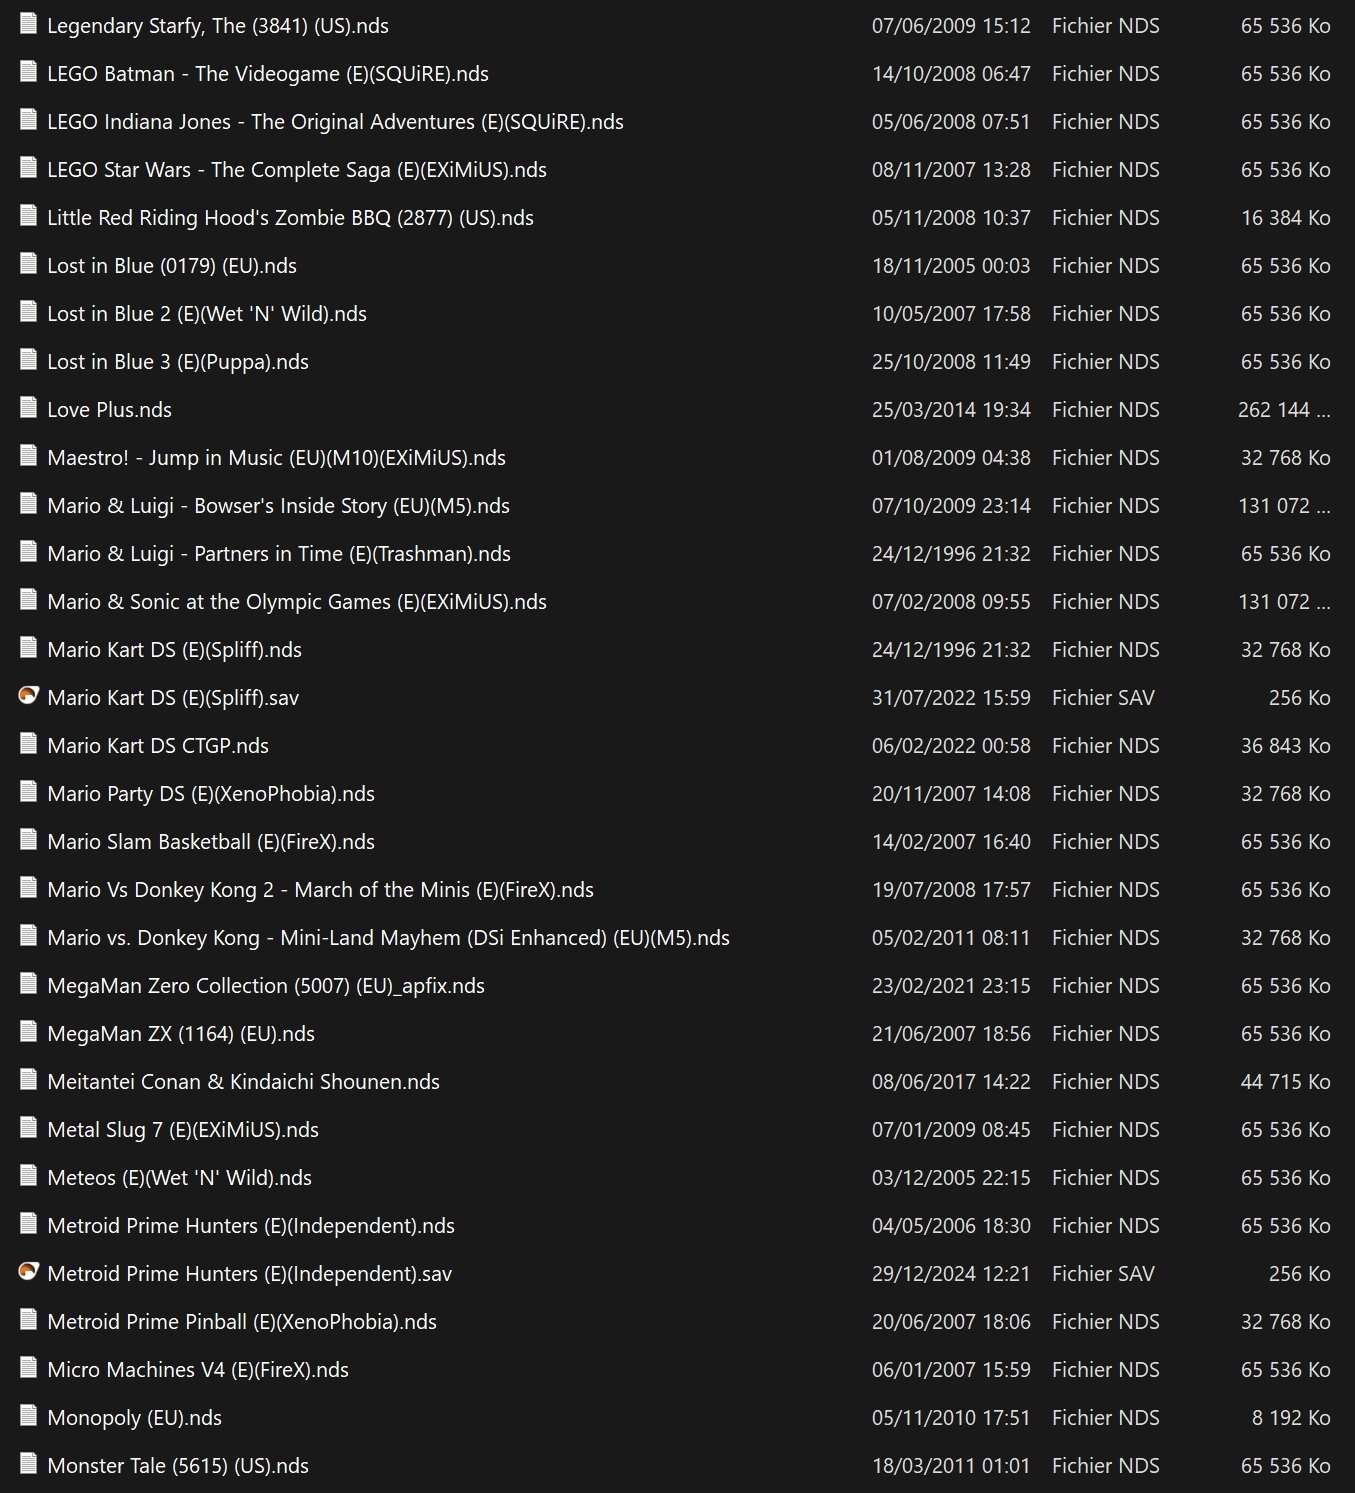Select "Meitantei Conan & Kindaichi Shounen.nds" name
Viewport: 1355px width, 1493px height.
point(244,1082)
